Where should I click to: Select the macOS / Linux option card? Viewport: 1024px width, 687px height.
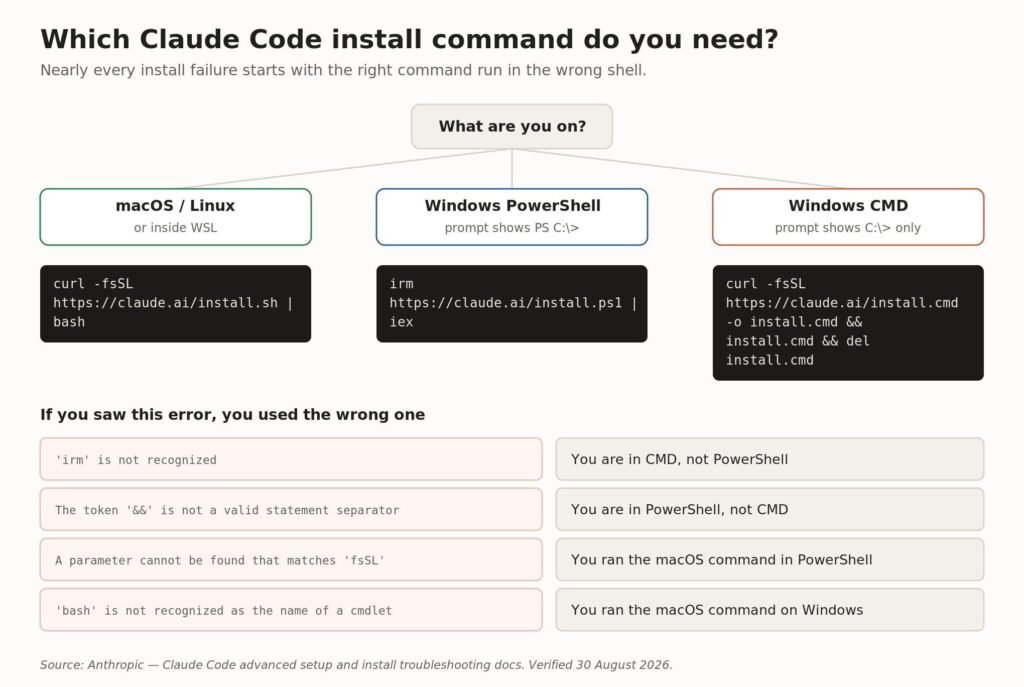coord(176,217)
